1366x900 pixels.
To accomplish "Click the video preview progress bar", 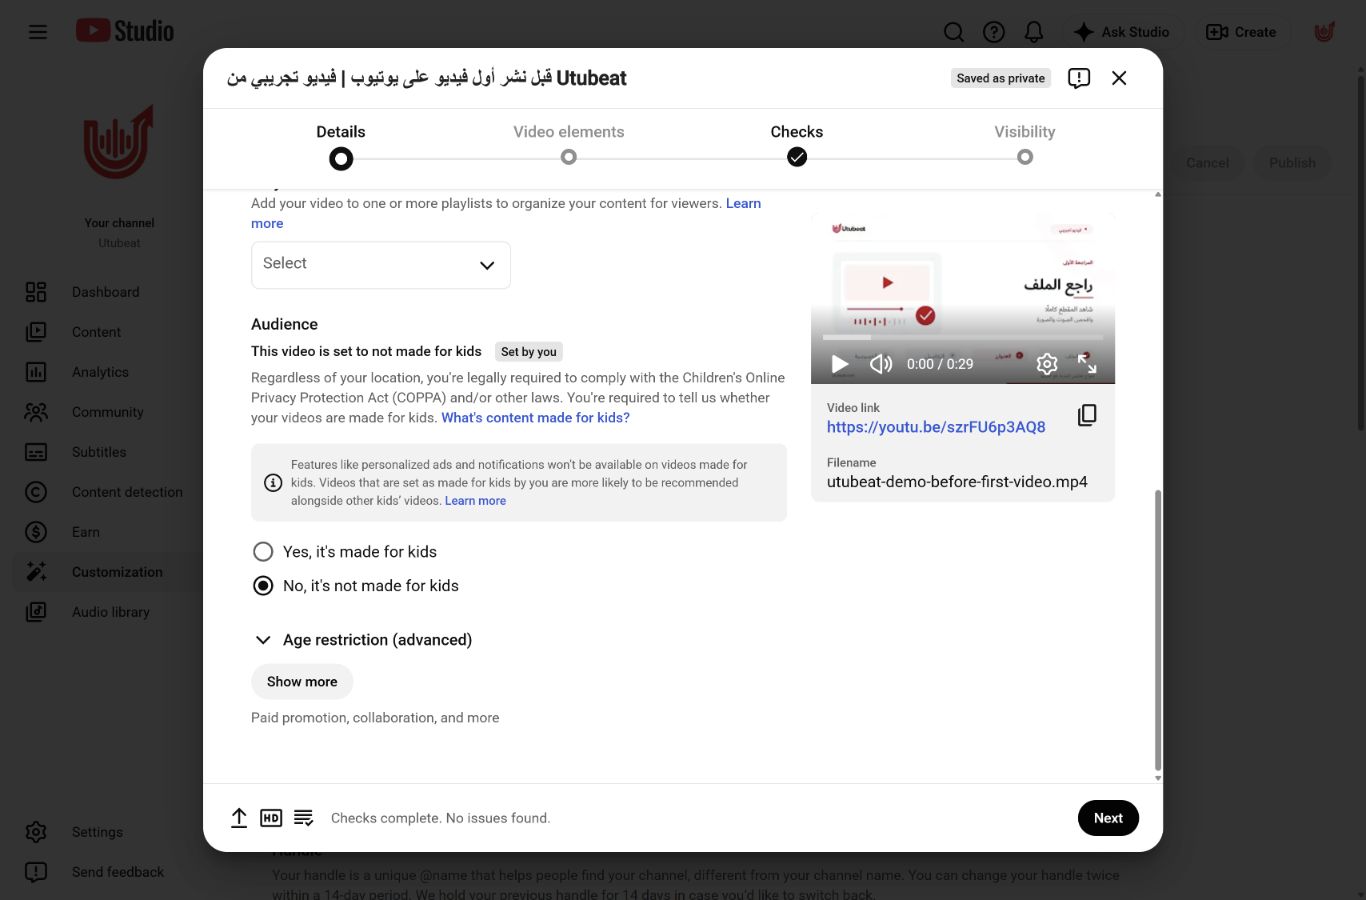I will tap(963, 338).
